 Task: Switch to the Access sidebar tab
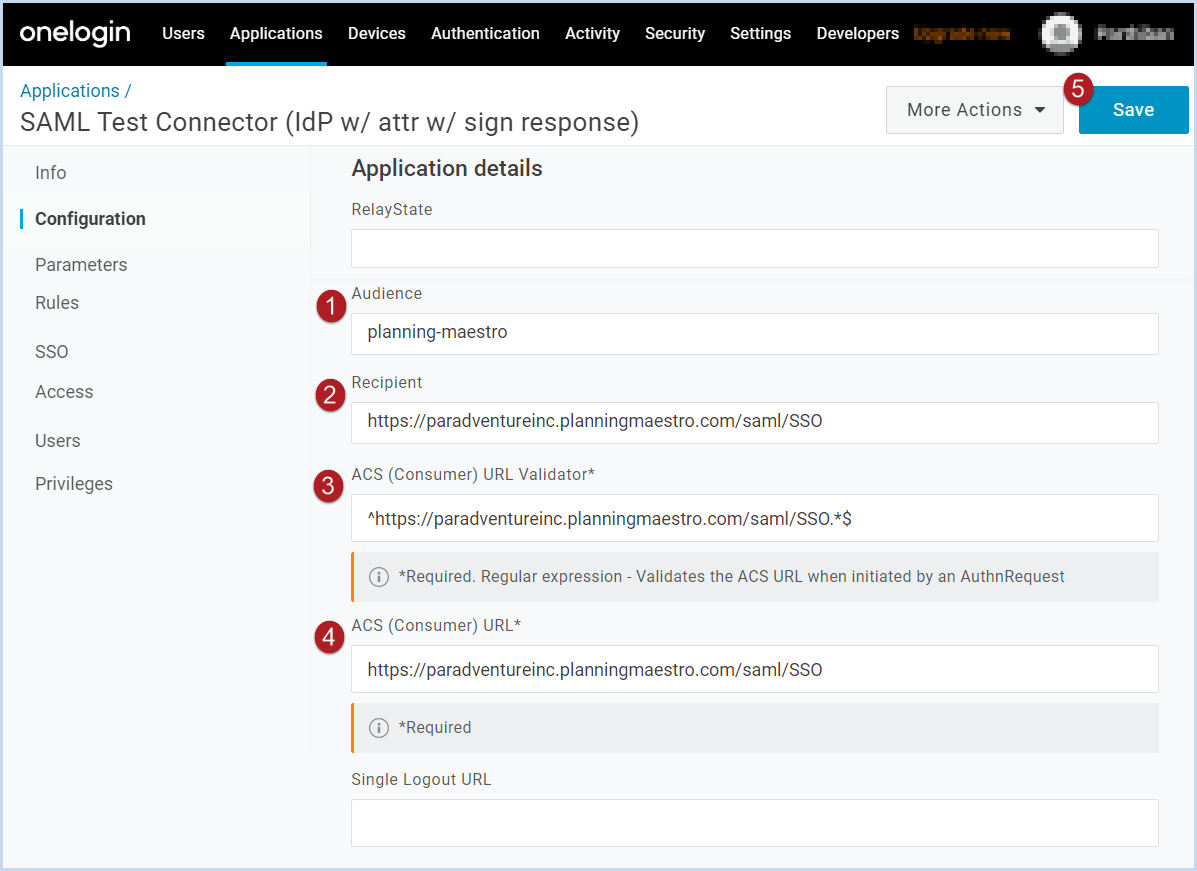click(64, 392)
